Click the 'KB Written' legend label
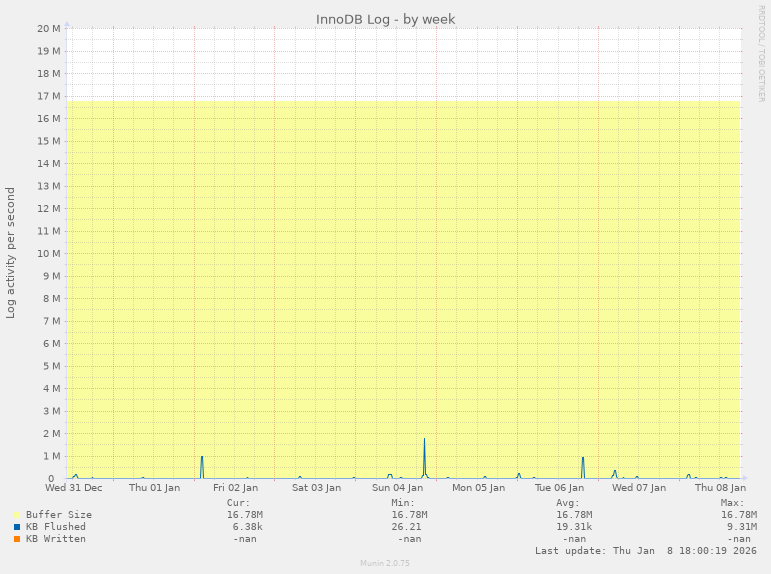 click(x=56, y=539)
